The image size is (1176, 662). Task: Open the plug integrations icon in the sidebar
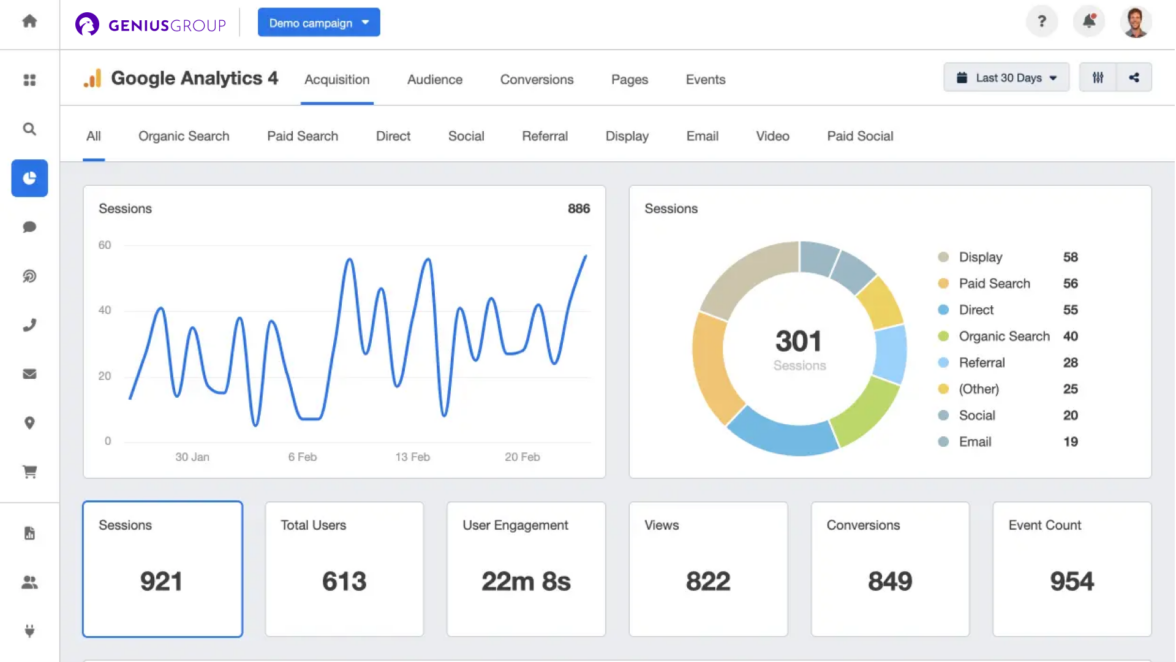coord(29,631)
